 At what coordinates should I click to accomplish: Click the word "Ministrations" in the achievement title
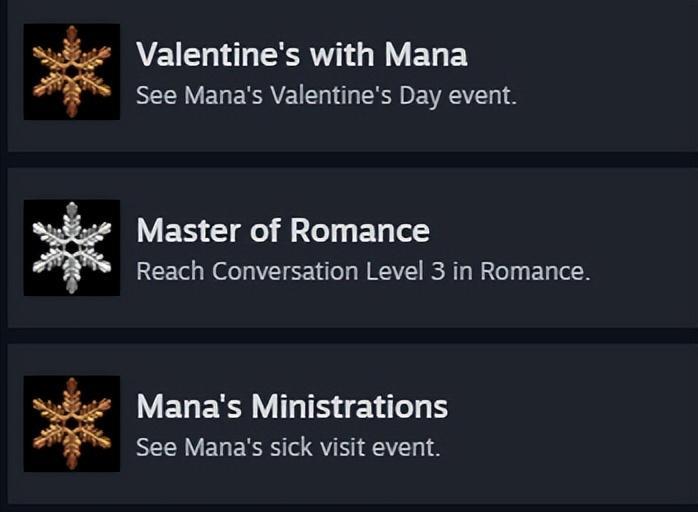(349, 407)
